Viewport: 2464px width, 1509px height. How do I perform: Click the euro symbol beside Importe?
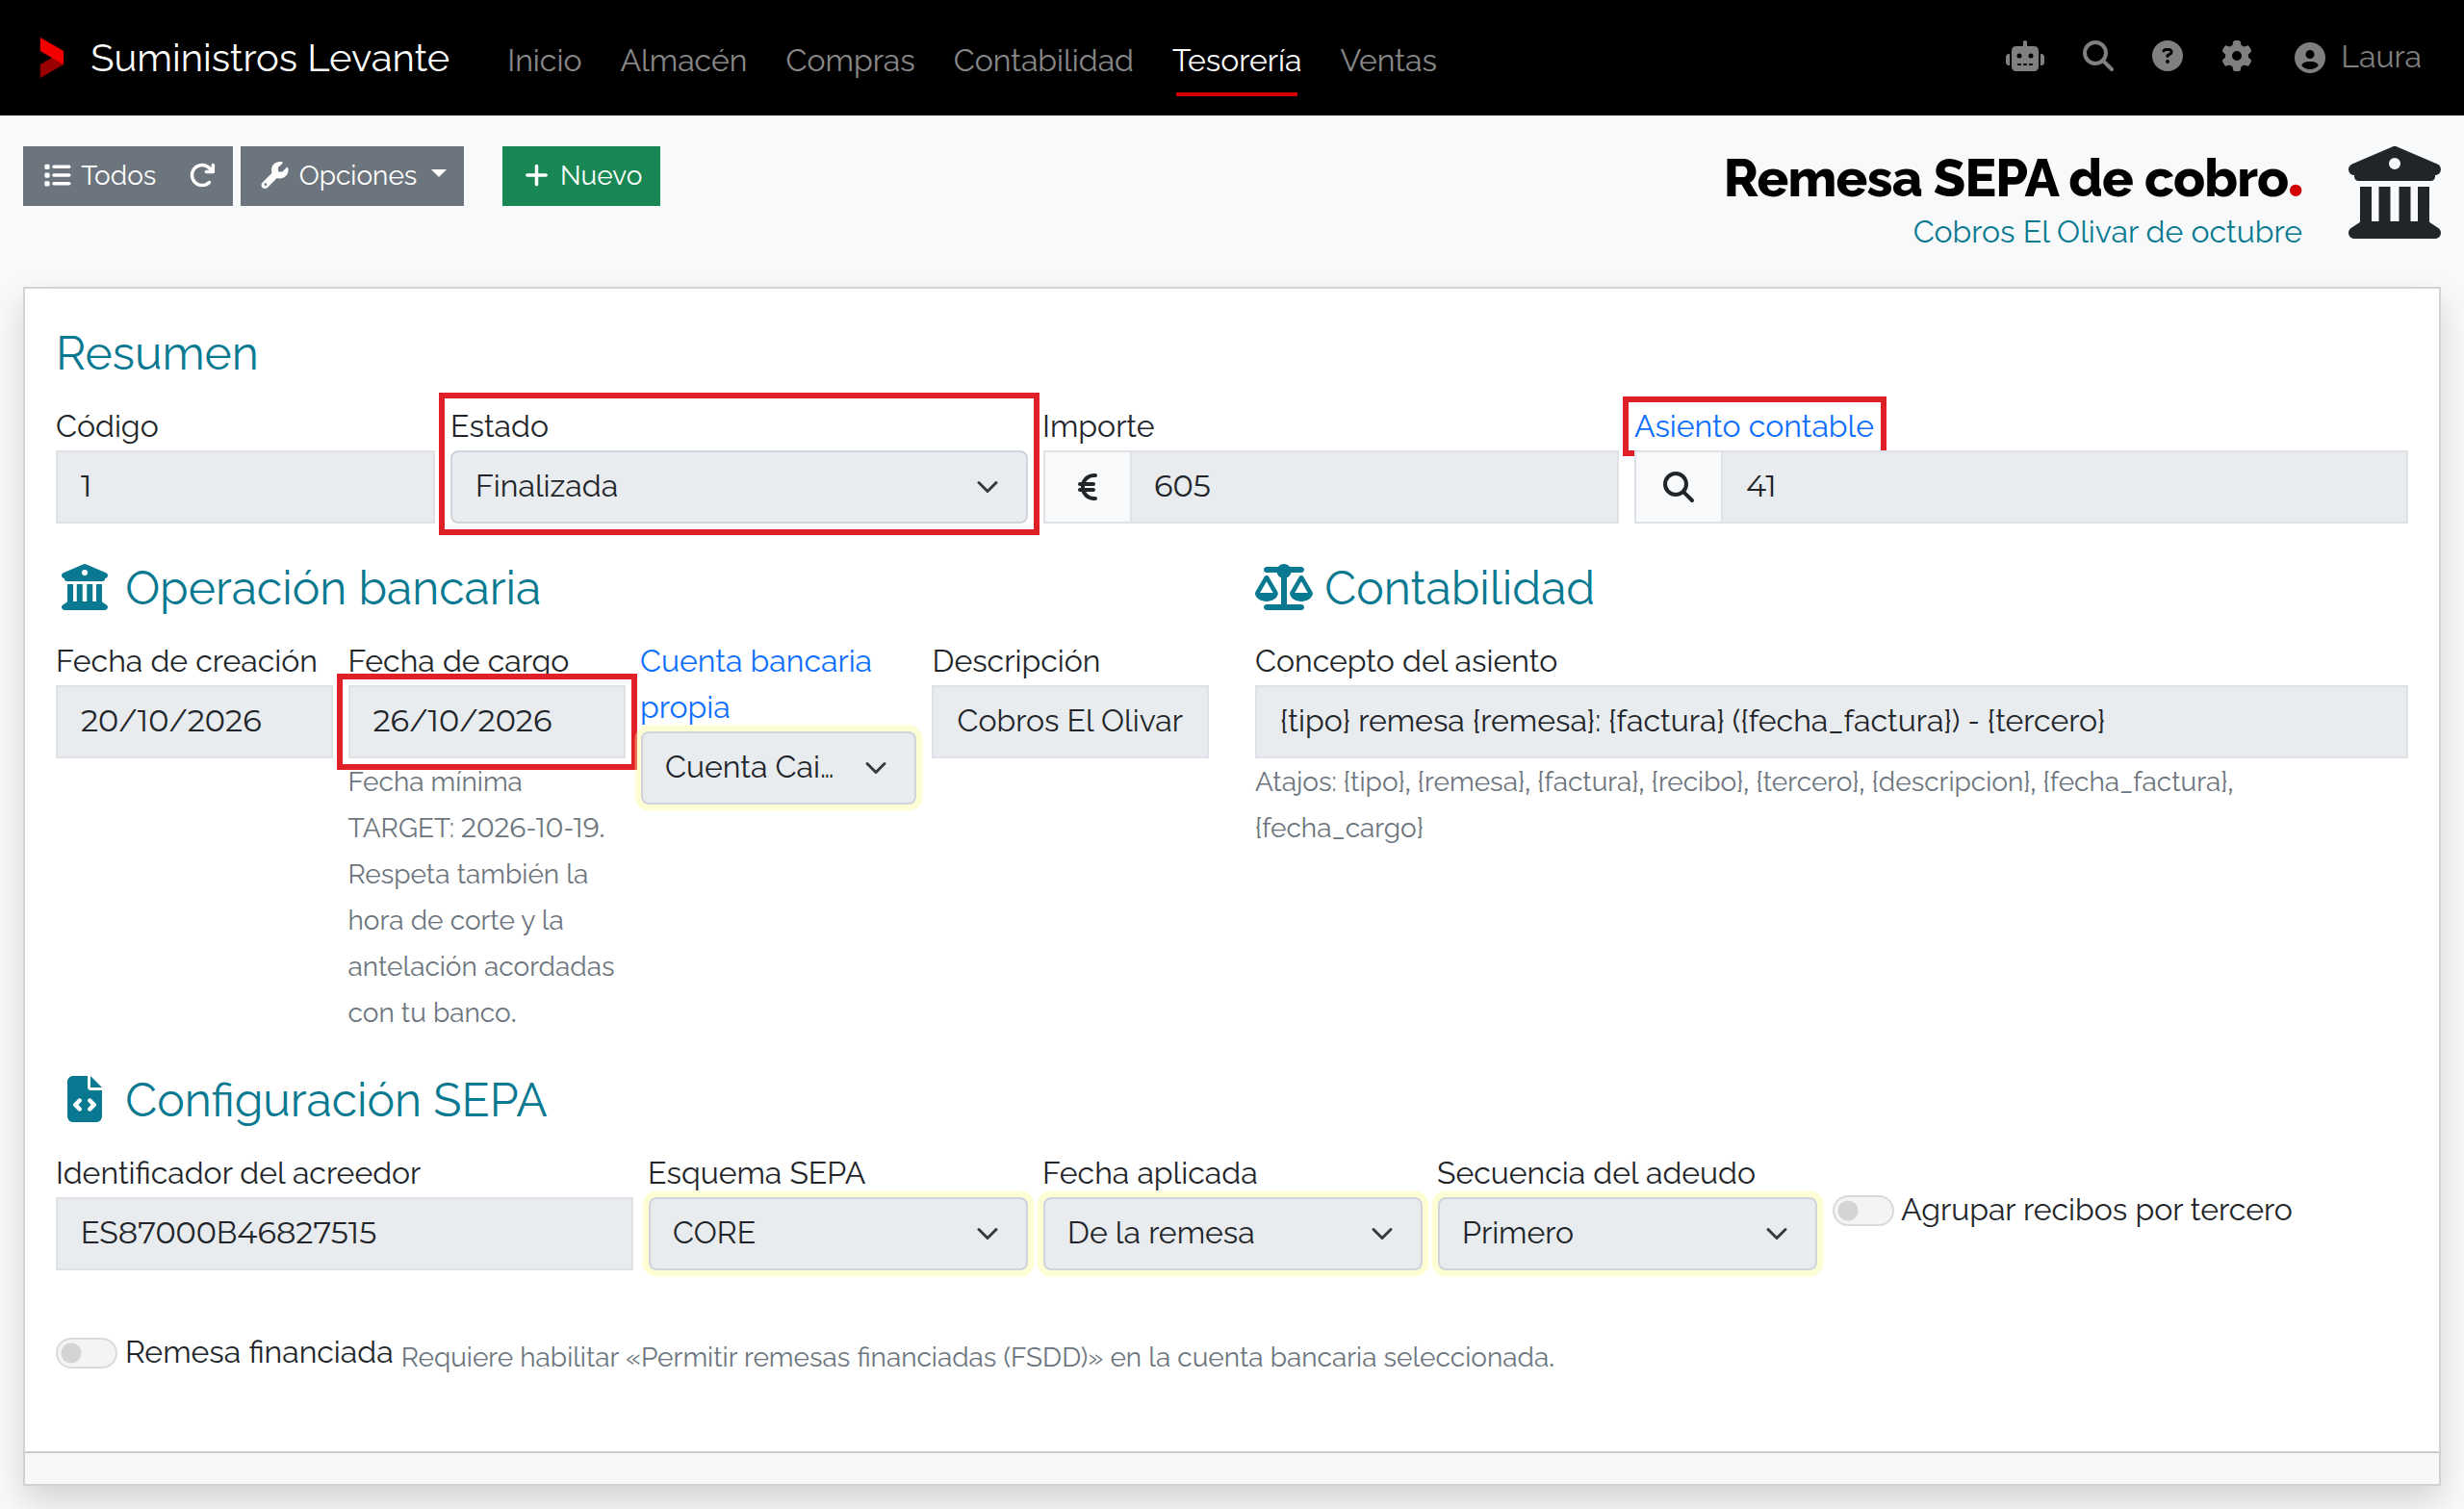pyautogui.click(x=1087, y=487)
